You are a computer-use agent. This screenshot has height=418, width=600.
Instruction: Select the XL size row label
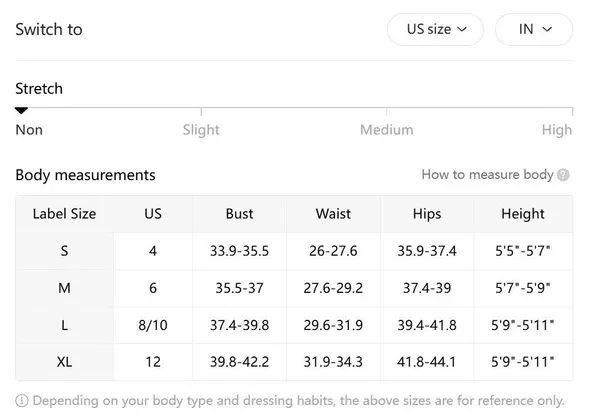point(64,361)
